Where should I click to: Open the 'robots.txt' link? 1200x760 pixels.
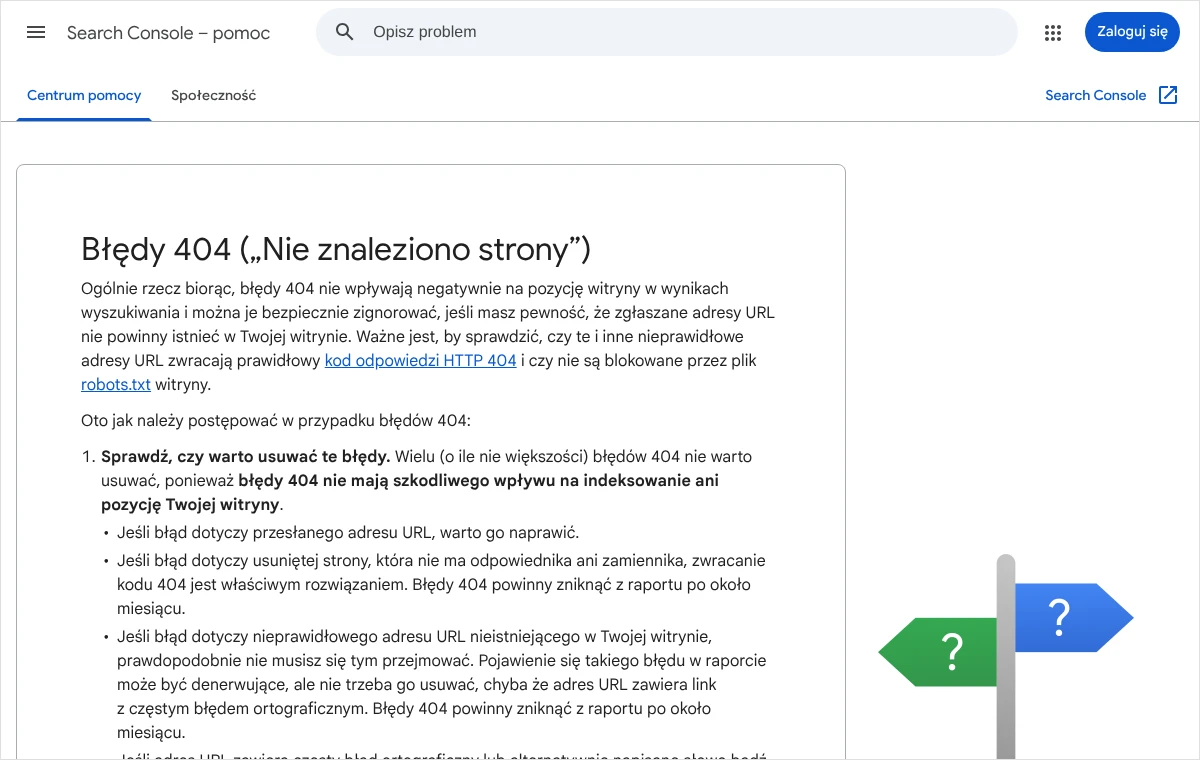click(x=116, y=385)
